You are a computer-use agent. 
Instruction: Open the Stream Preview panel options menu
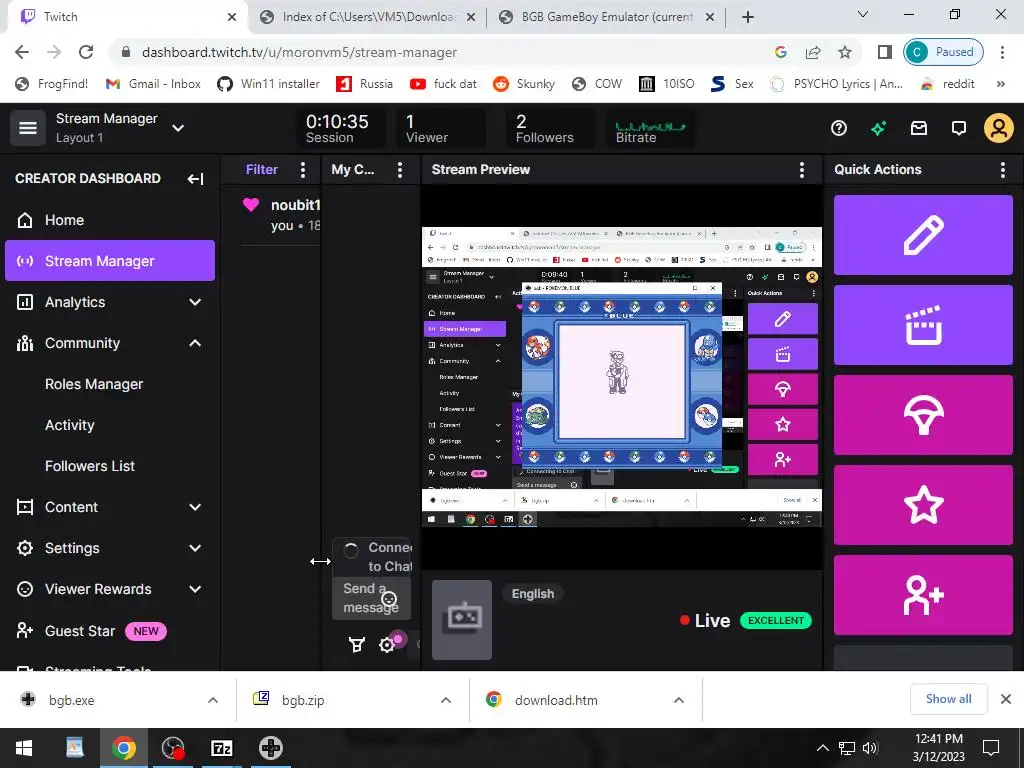coord(802,170)
